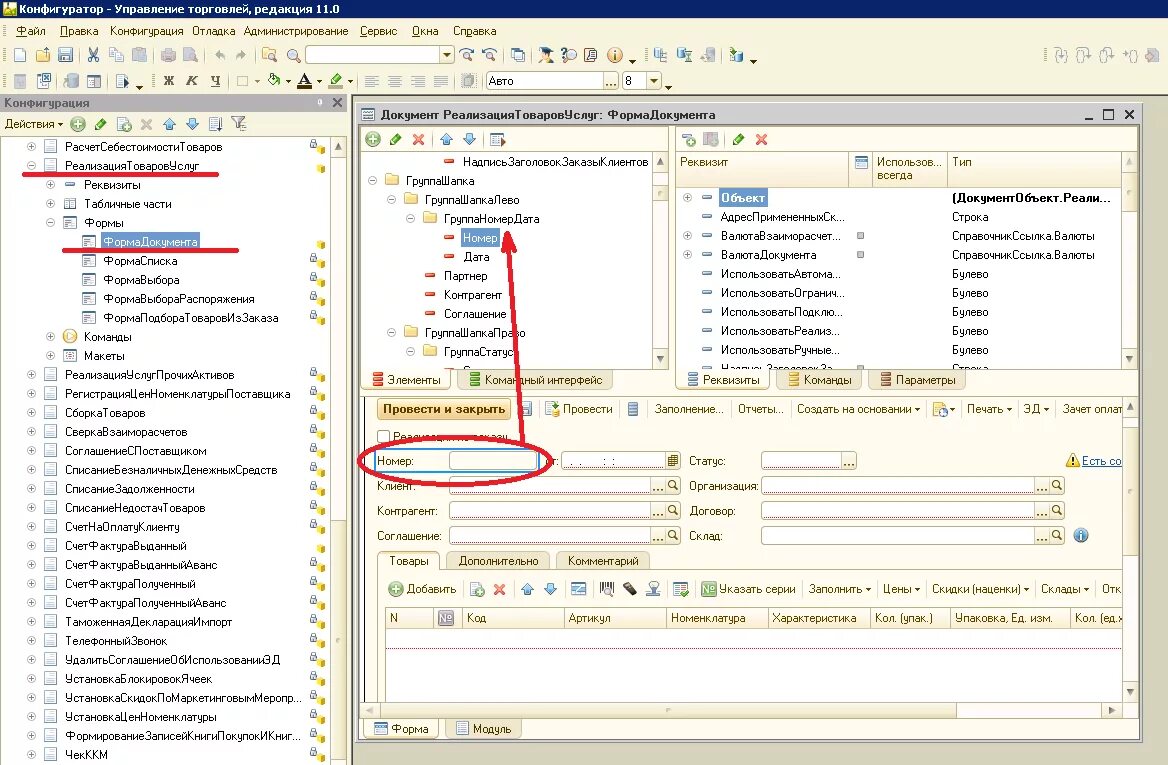Click pencil Edit icon in Конфигурация panel
Viewport: 1168px width, 765px height.
(x=101, y=124)
